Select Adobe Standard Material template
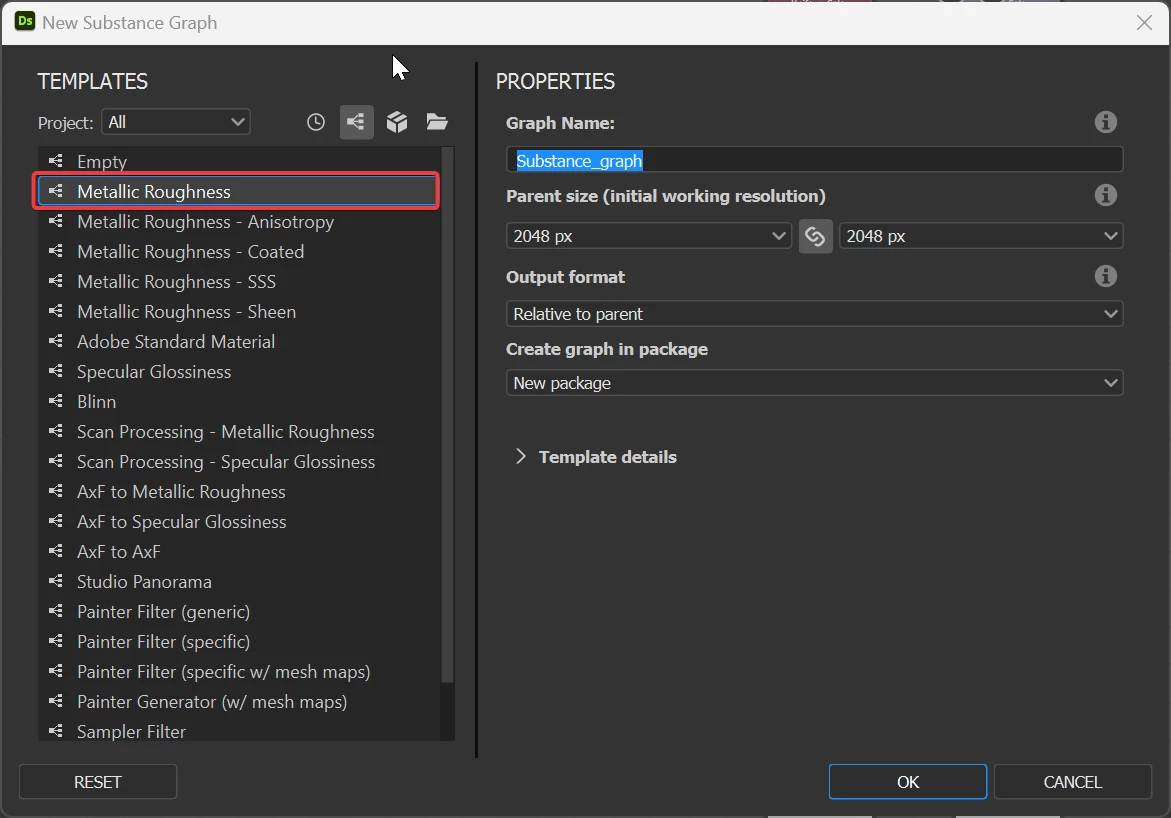This screenshot has height=818, width=1171. pos(239,341)
